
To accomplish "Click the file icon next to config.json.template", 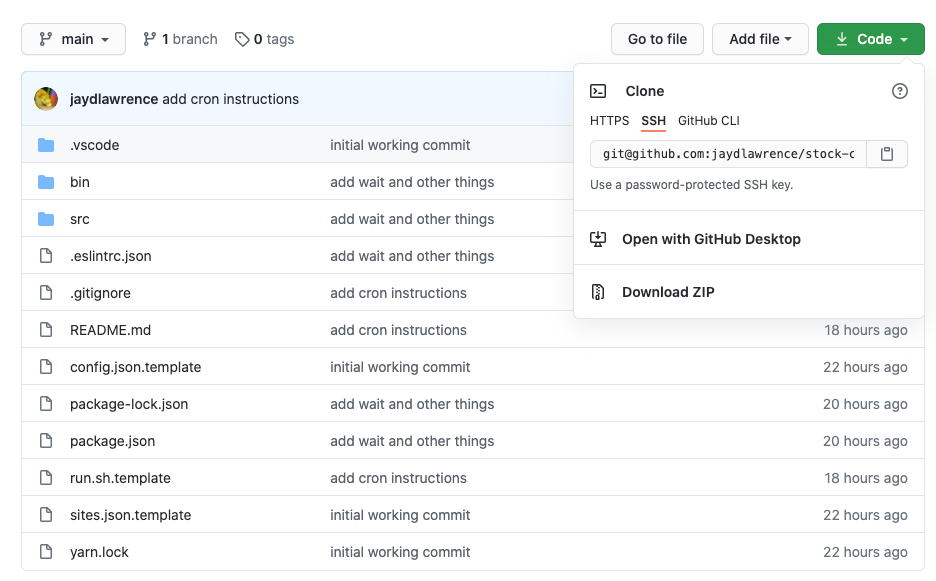I will tap(46, 367).
